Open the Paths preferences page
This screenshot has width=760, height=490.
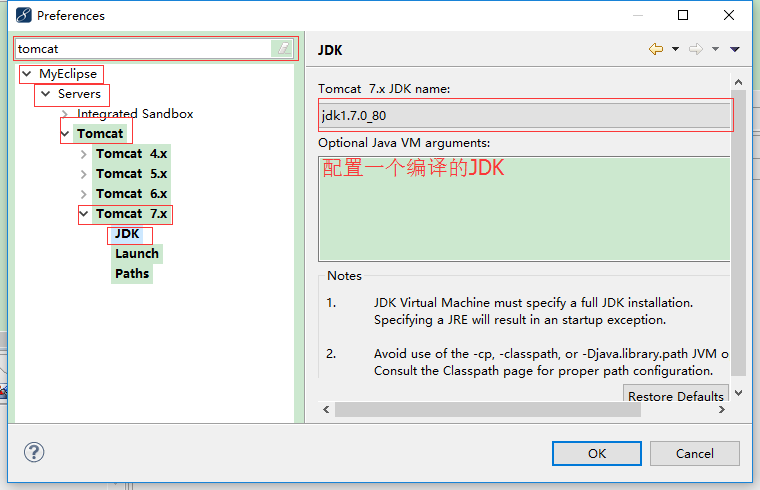tap(132, 273)
